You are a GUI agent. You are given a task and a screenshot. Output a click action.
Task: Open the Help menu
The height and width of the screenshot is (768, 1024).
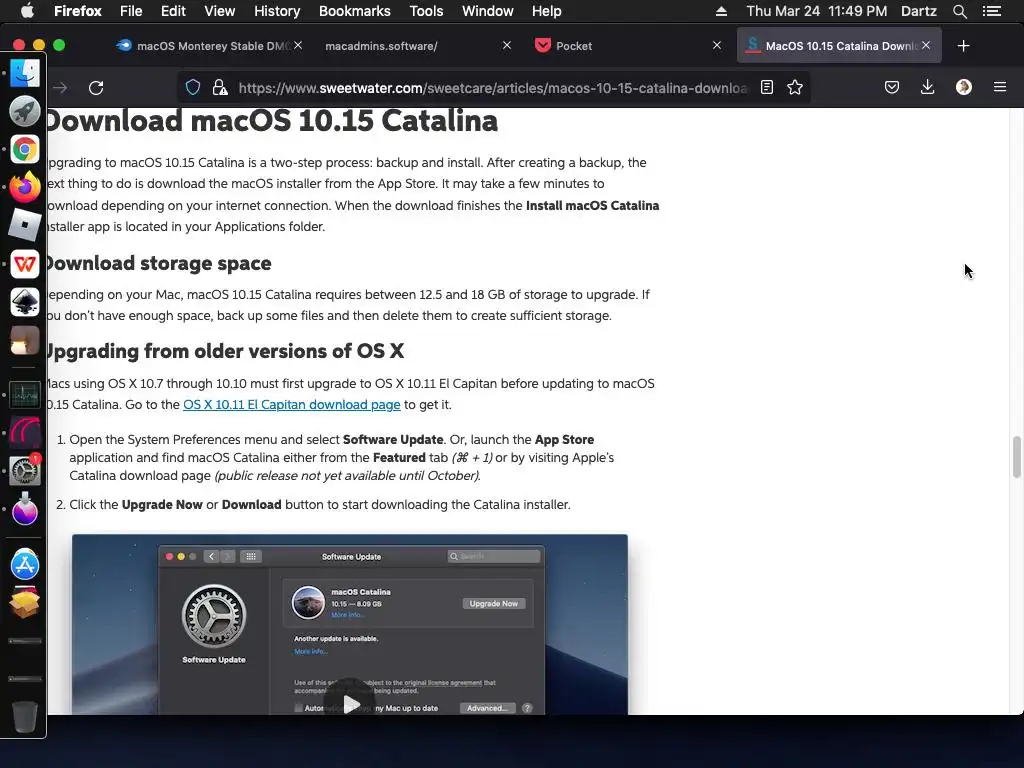click(546, 11)
